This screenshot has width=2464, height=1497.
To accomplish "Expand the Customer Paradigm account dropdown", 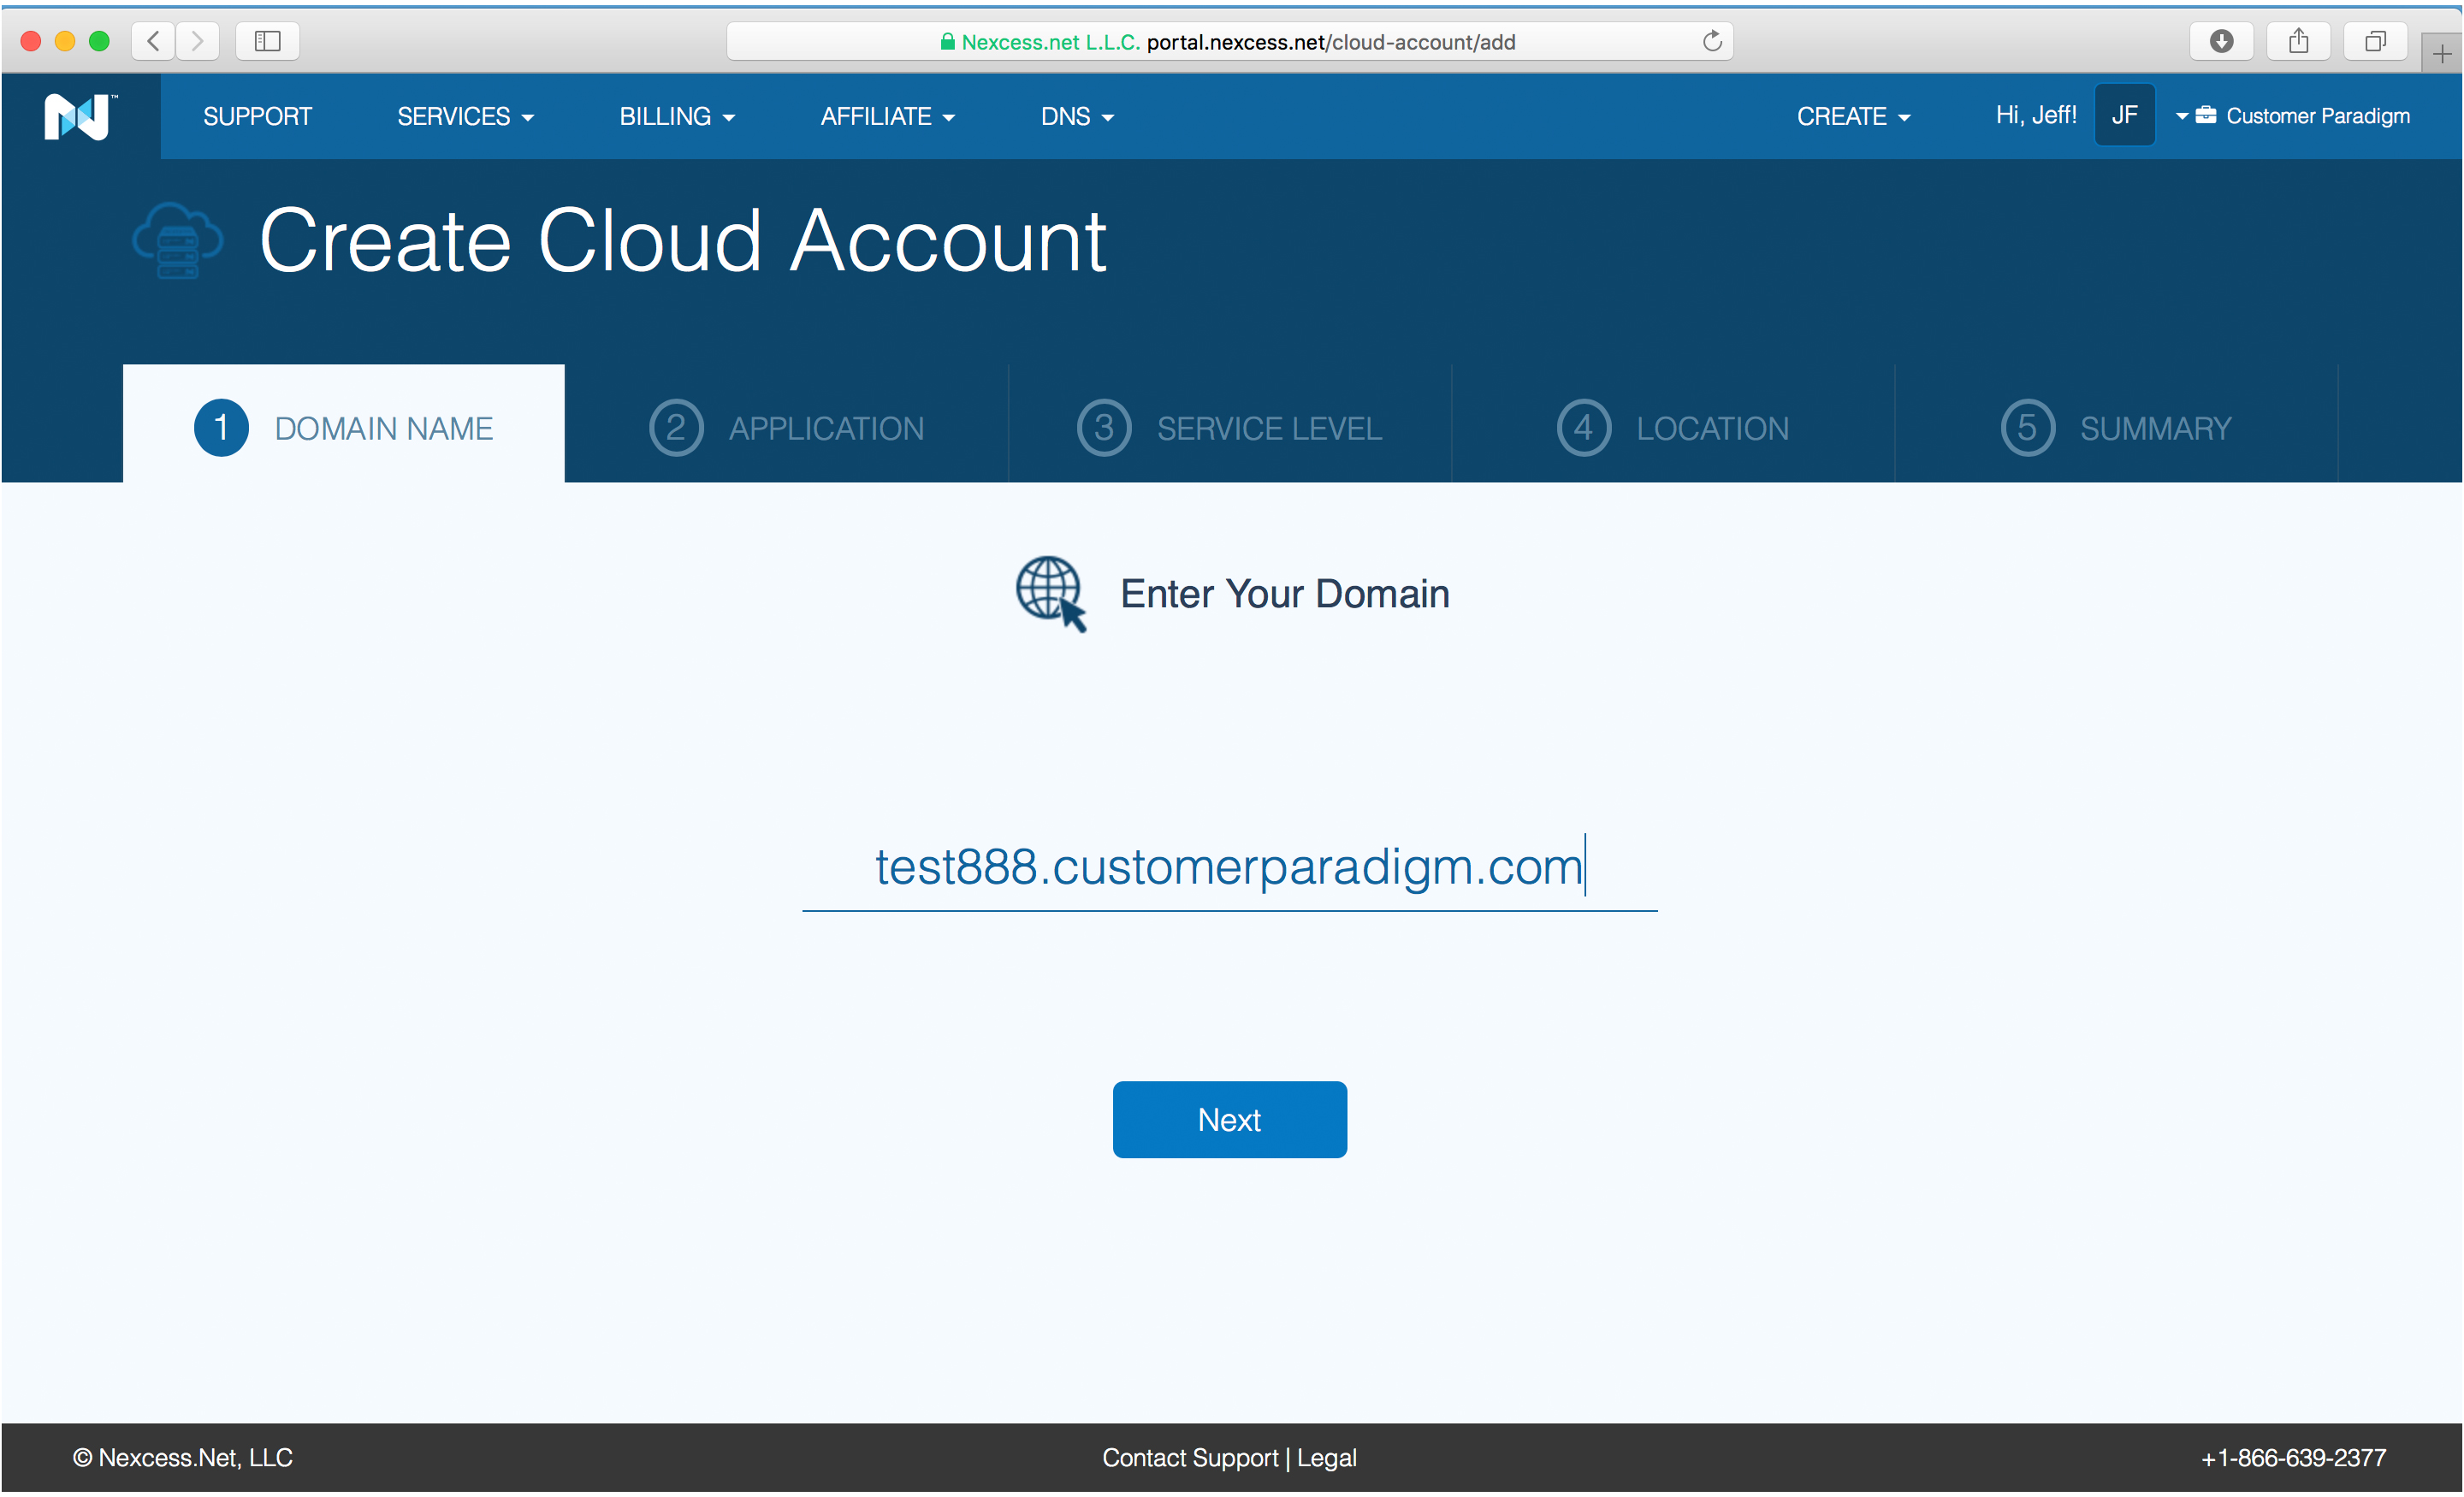I will pyautogui.click(x=2292, y=116).
